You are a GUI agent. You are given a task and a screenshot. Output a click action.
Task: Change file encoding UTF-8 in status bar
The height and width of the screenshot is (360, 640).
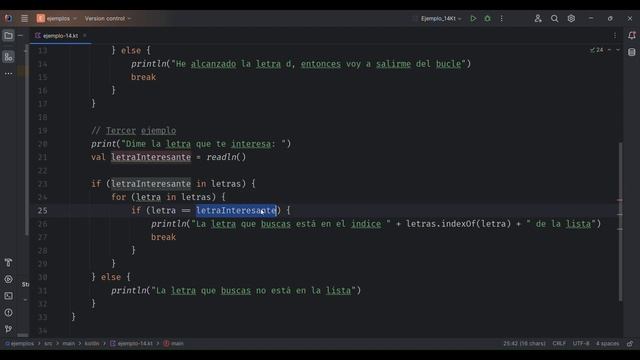coord(581,343)
